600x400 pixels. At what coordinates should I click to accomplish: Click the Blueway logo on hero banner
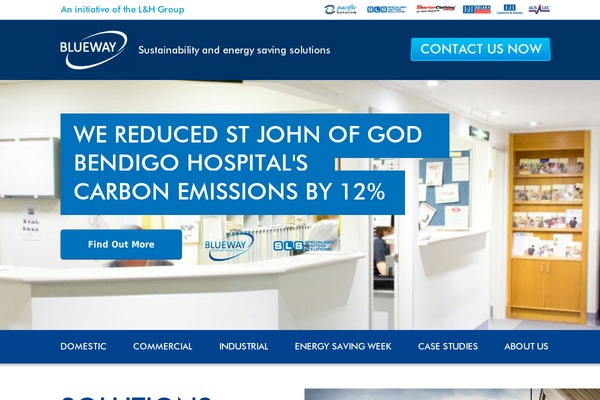pyautogui.click(x=229, y=246)
